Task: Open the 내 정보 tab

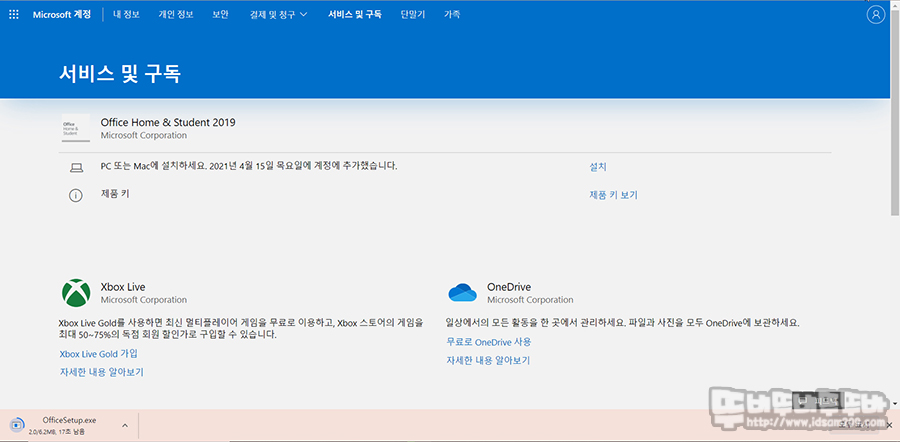Action: tap(126, 15)
